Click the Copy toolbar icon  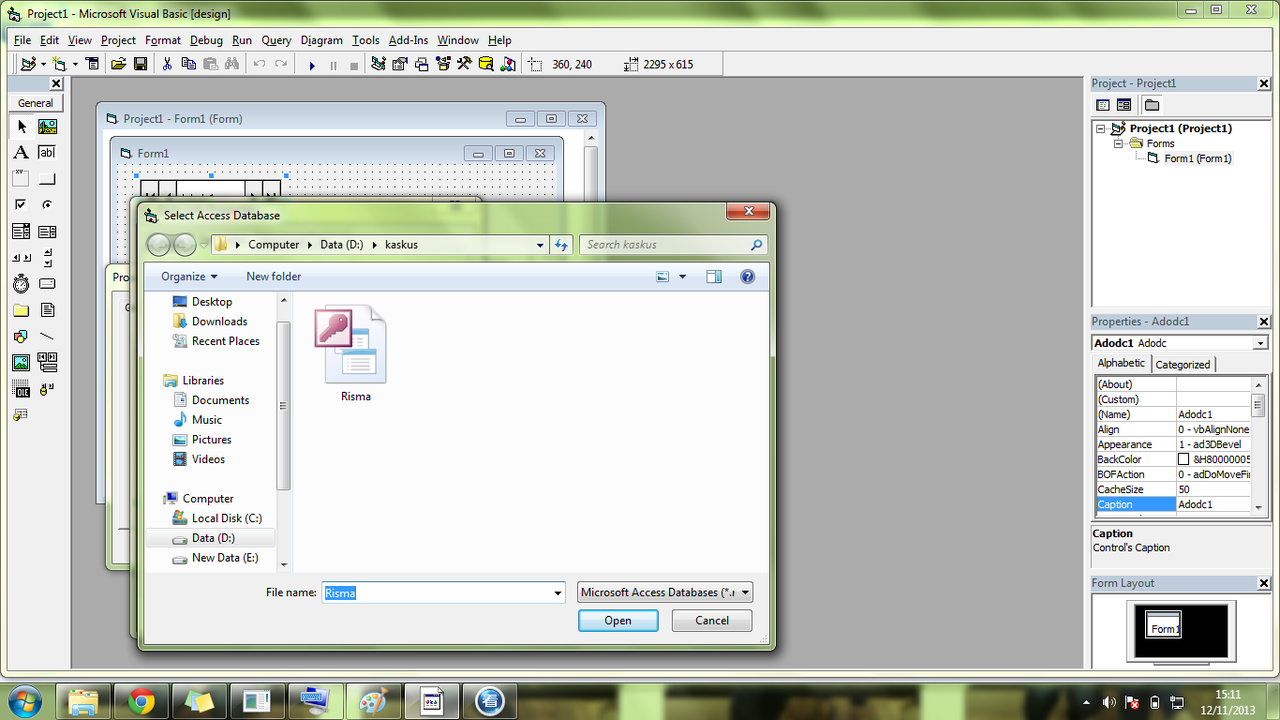pos(189,64)
